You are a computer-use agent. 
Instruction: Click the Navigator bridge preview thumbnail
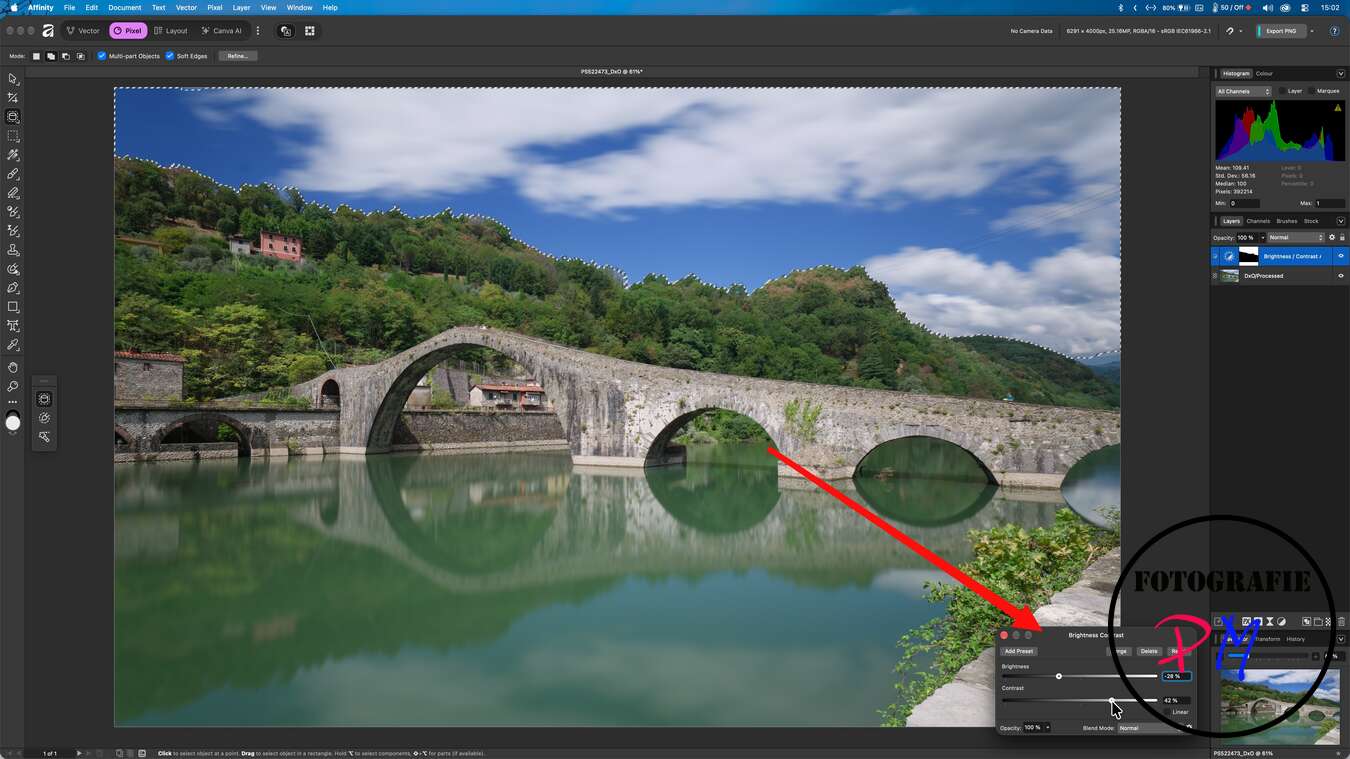1279,706
